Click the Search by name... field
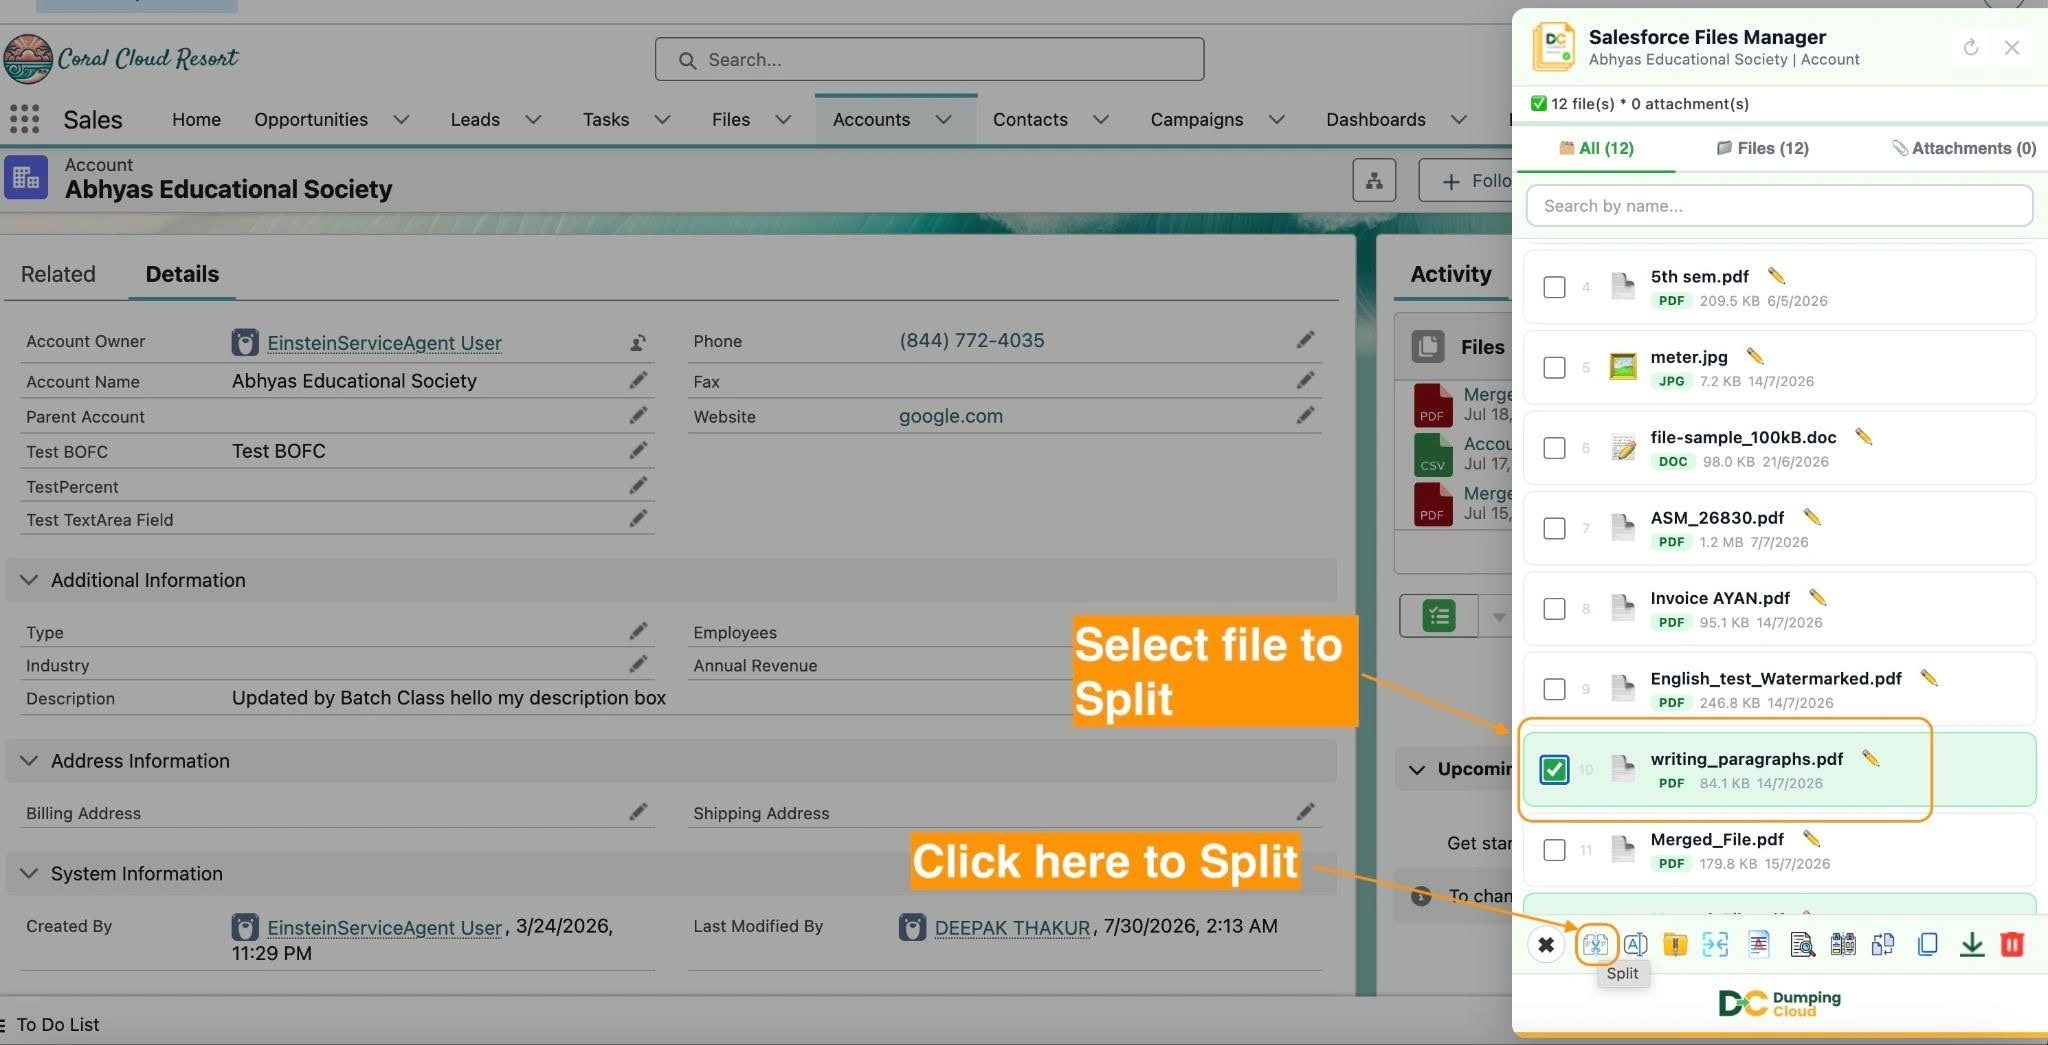Viewport: 2048px width, 1045px height. [x=1779, y=206]
